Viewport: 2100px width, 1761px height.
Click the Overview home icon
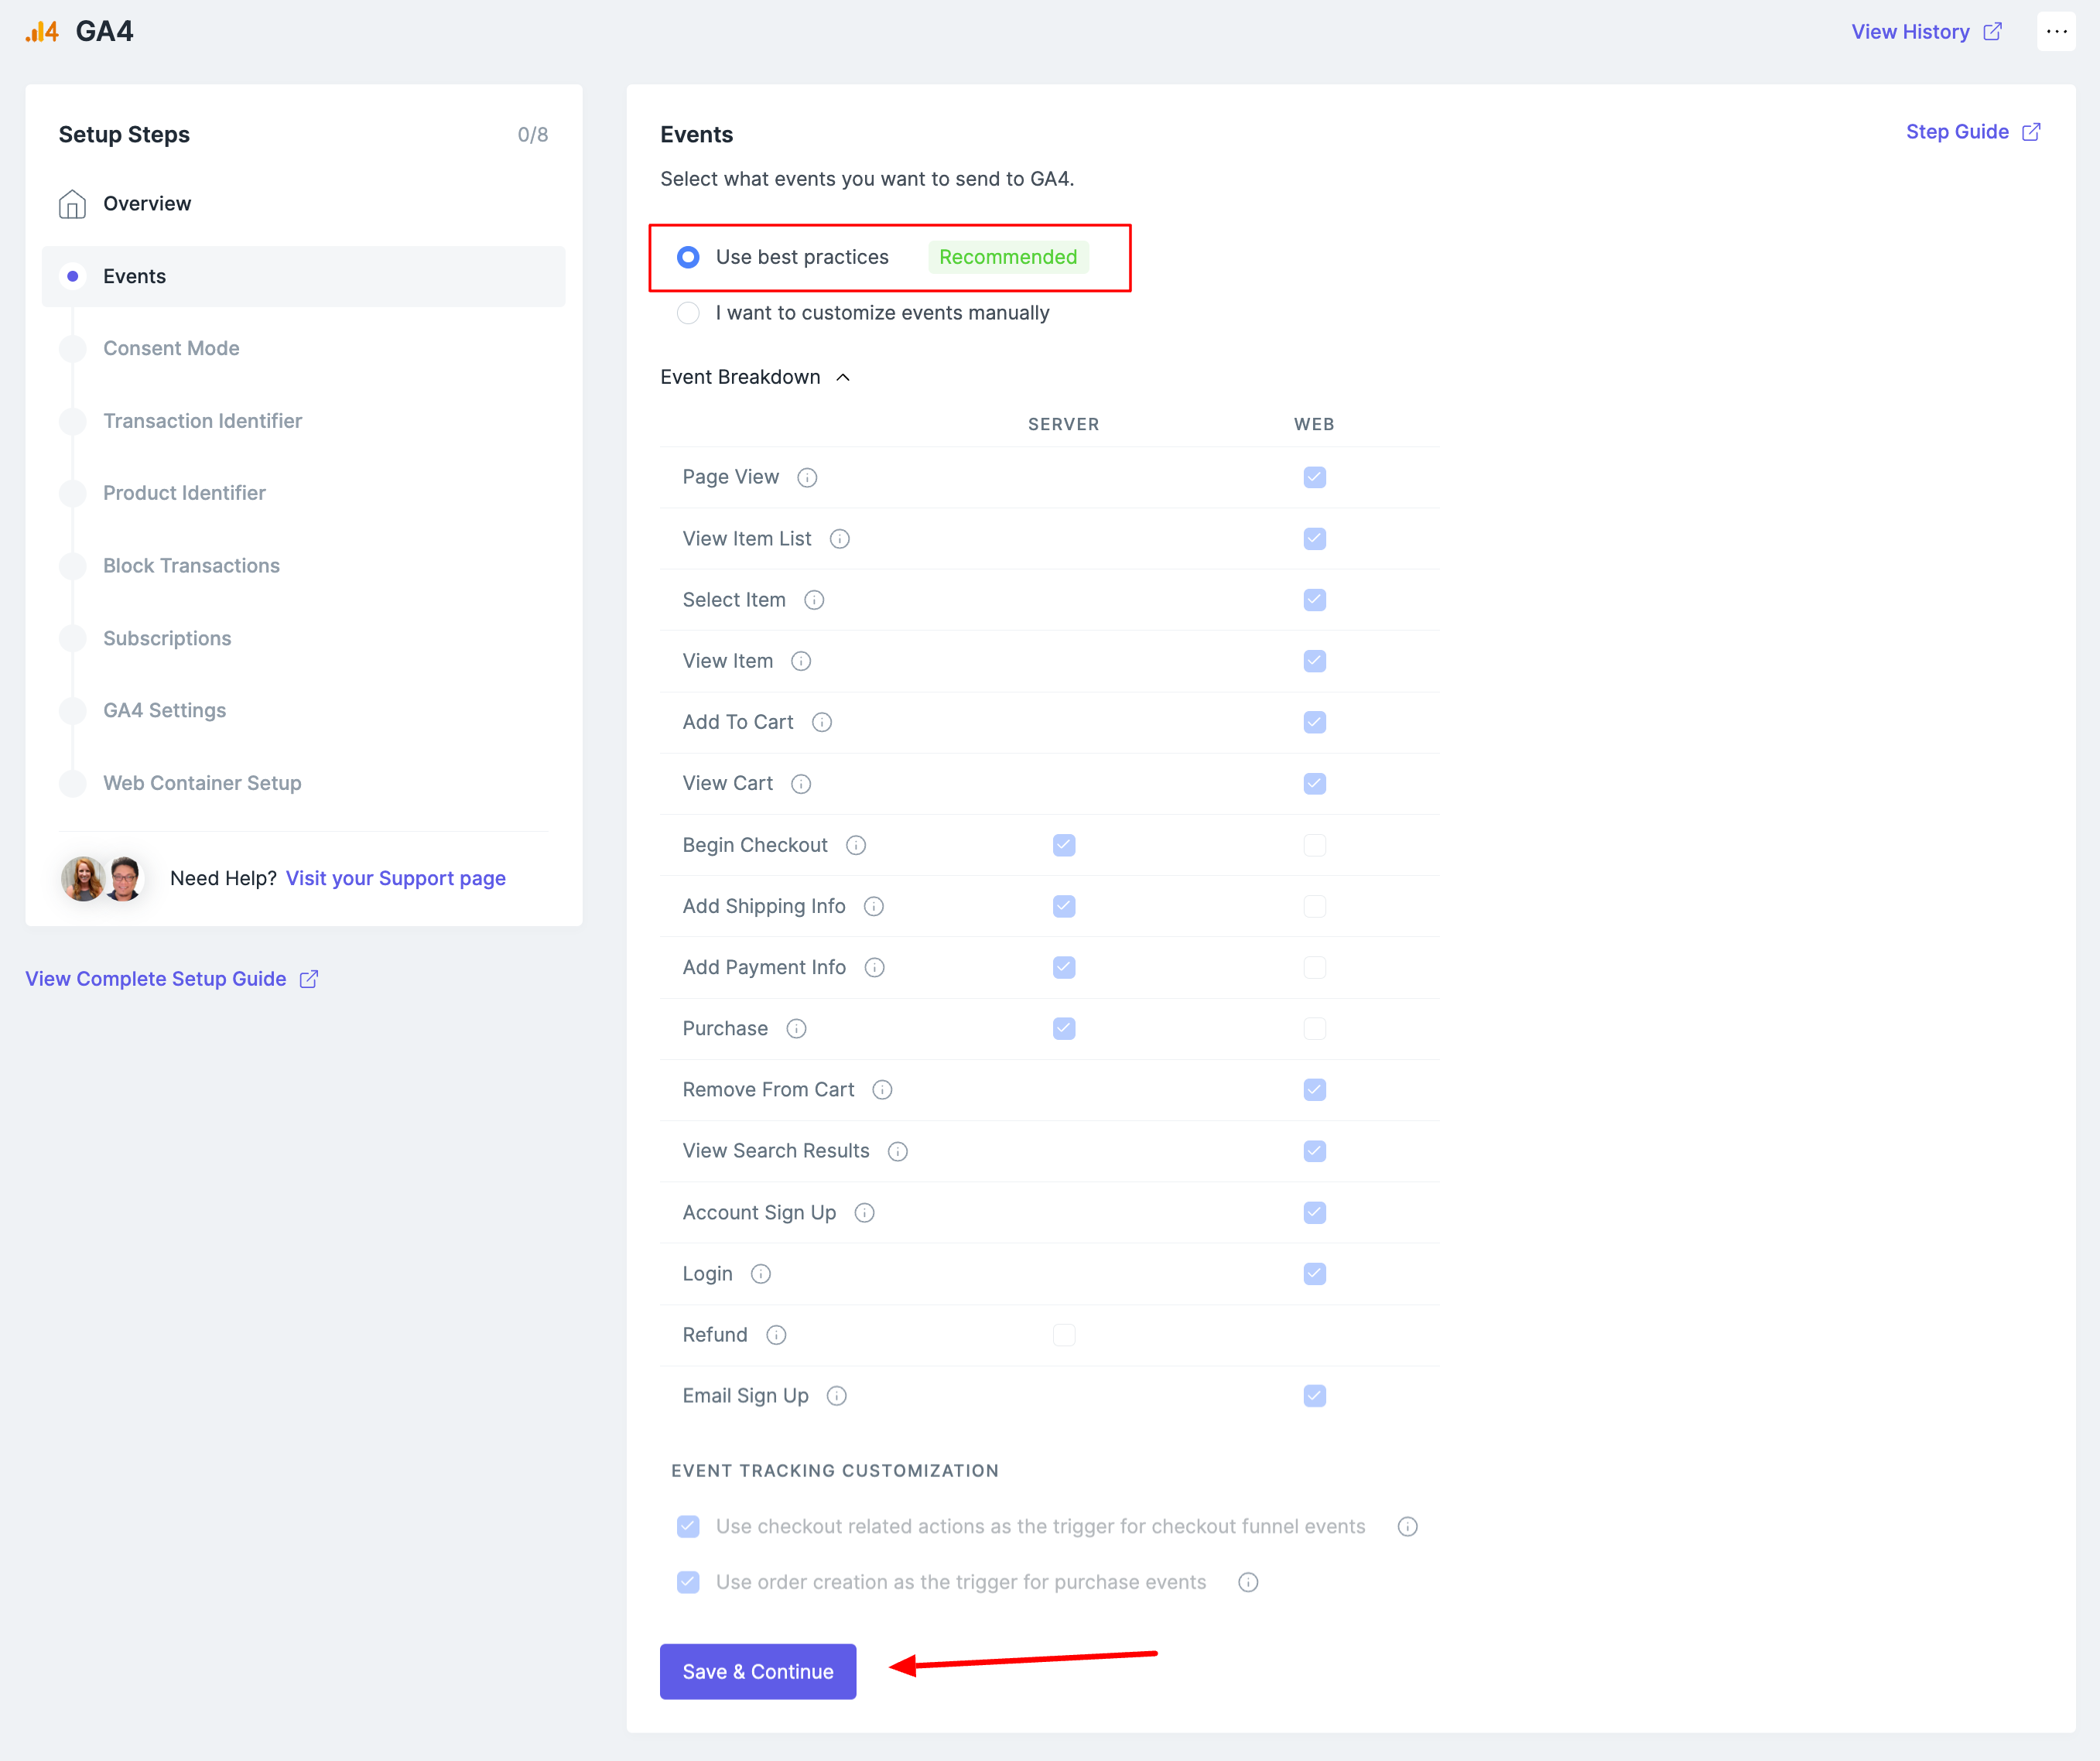coord(72,204)
